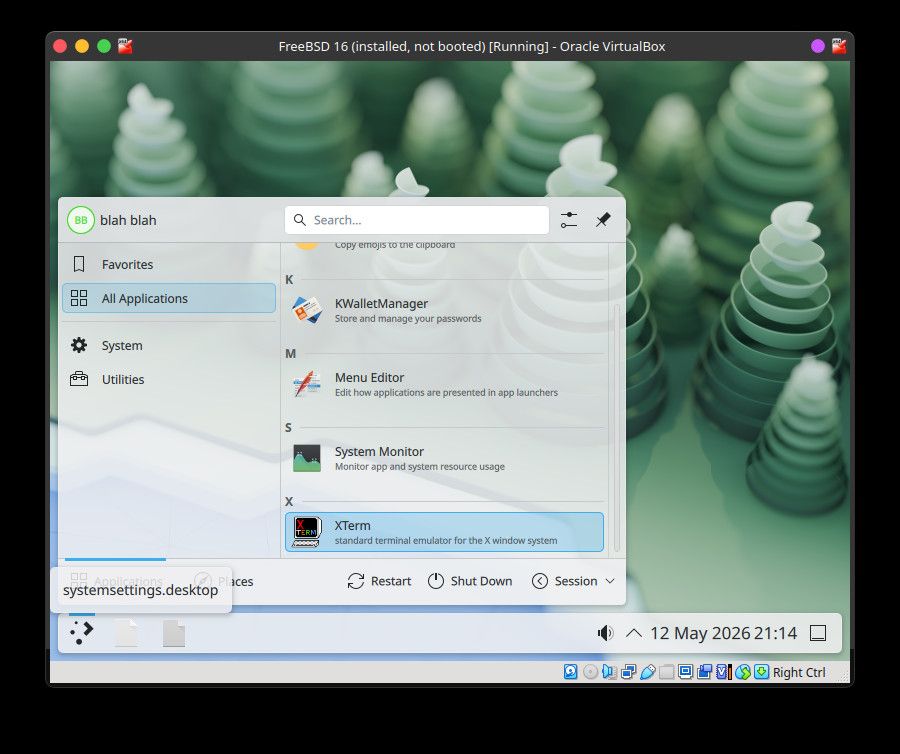Click VirtualBox optical disc status icon
The image size is (900, 754).
(590, 672)
